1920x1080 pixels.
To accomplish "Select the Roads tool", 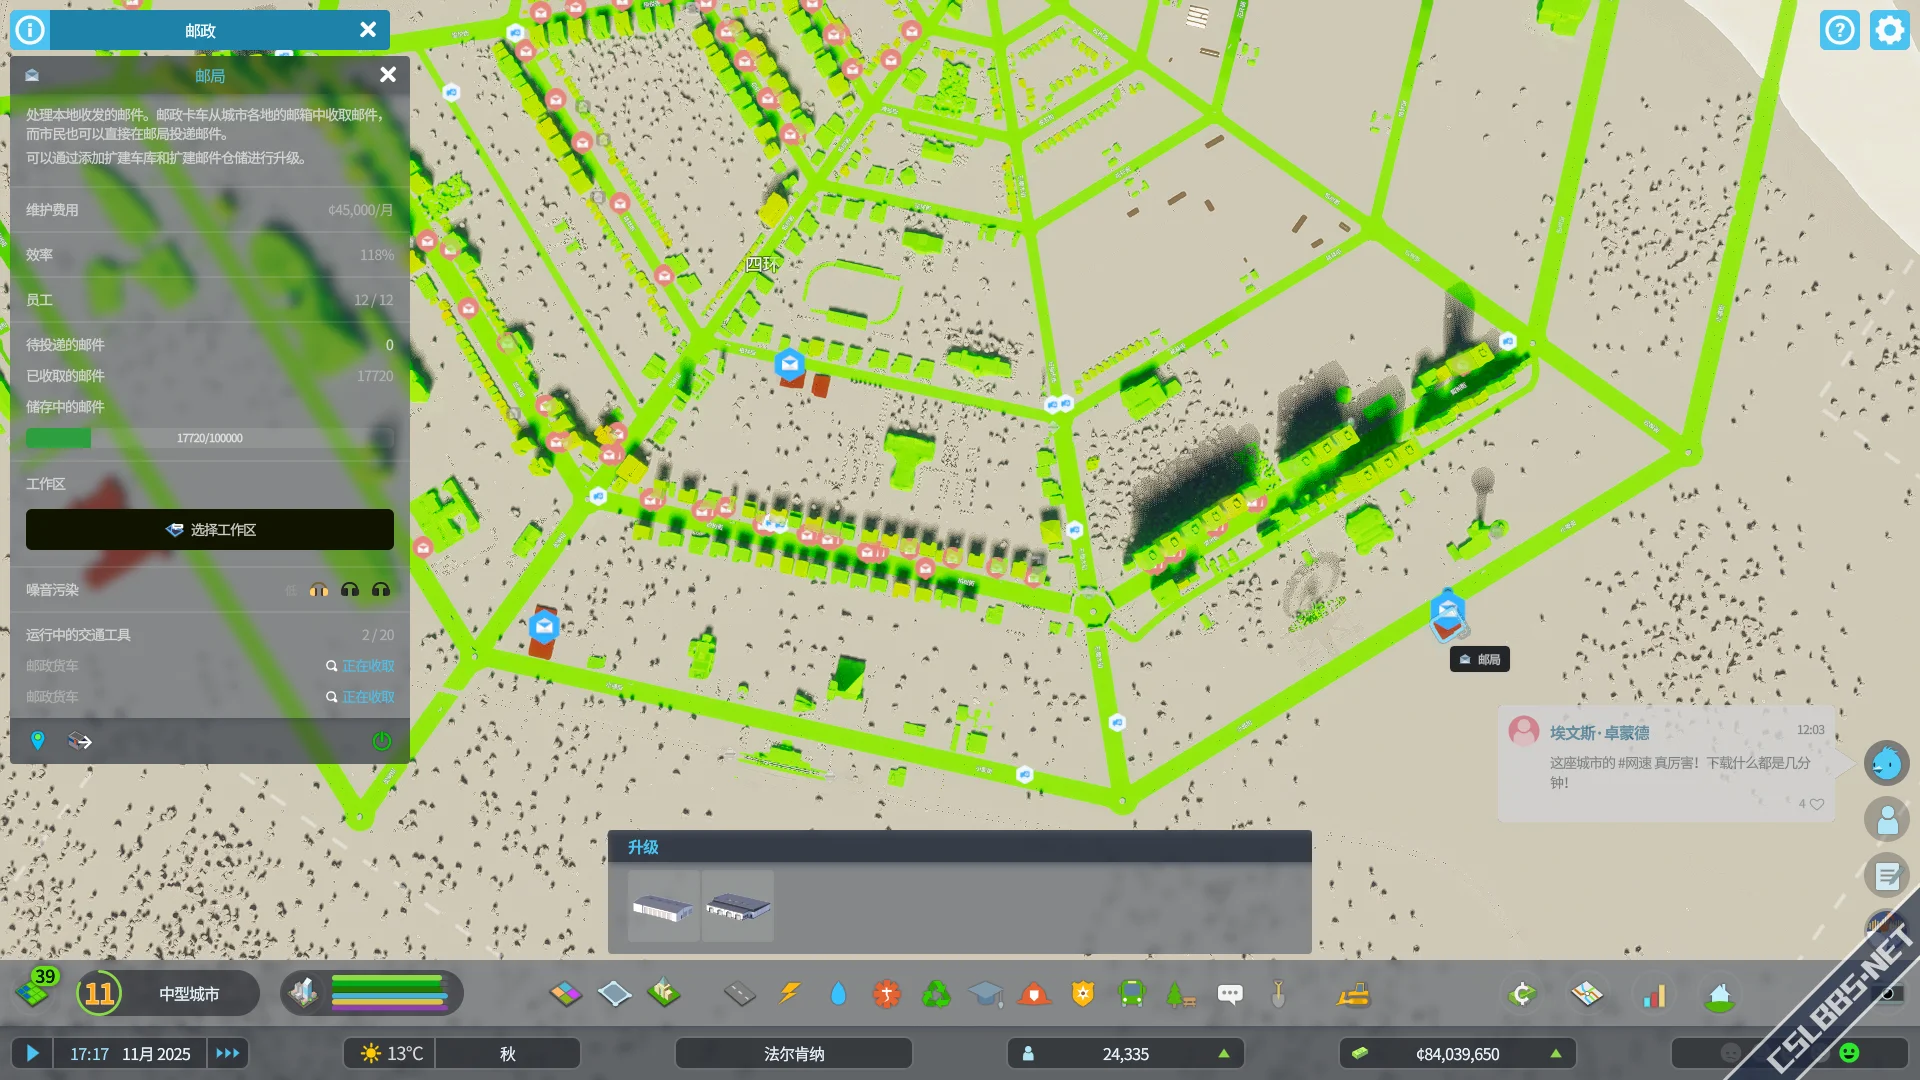I will (740, 994).
